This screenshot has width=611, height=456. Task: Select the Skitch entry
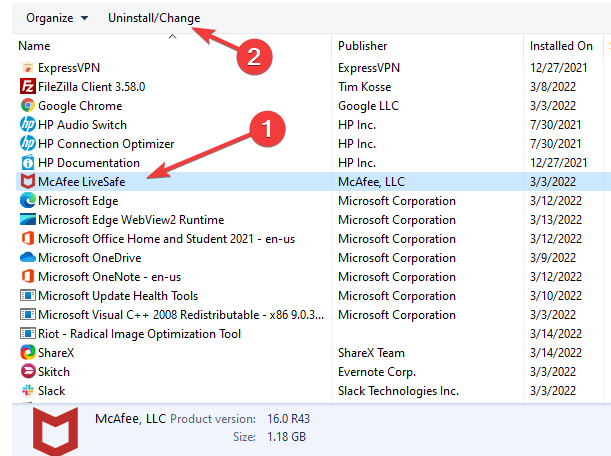pyautogui.click(x=54, y=372)
